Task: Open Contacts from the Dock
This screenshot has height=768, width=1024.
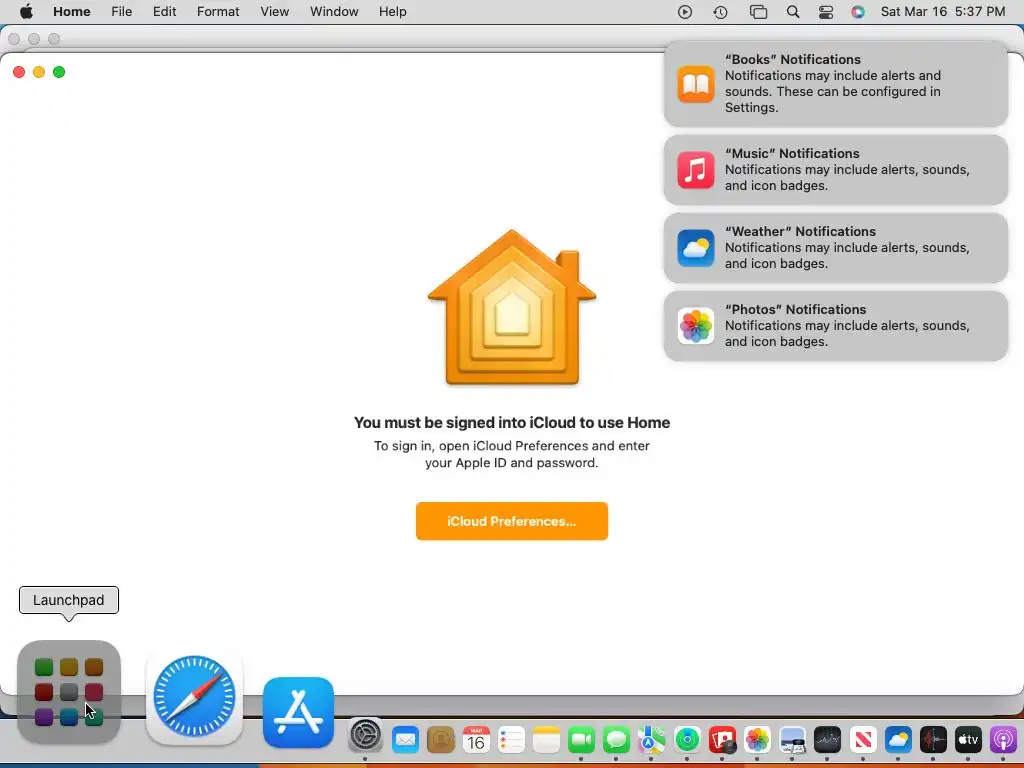Action: pyautogui.click(x=441, y=740)
